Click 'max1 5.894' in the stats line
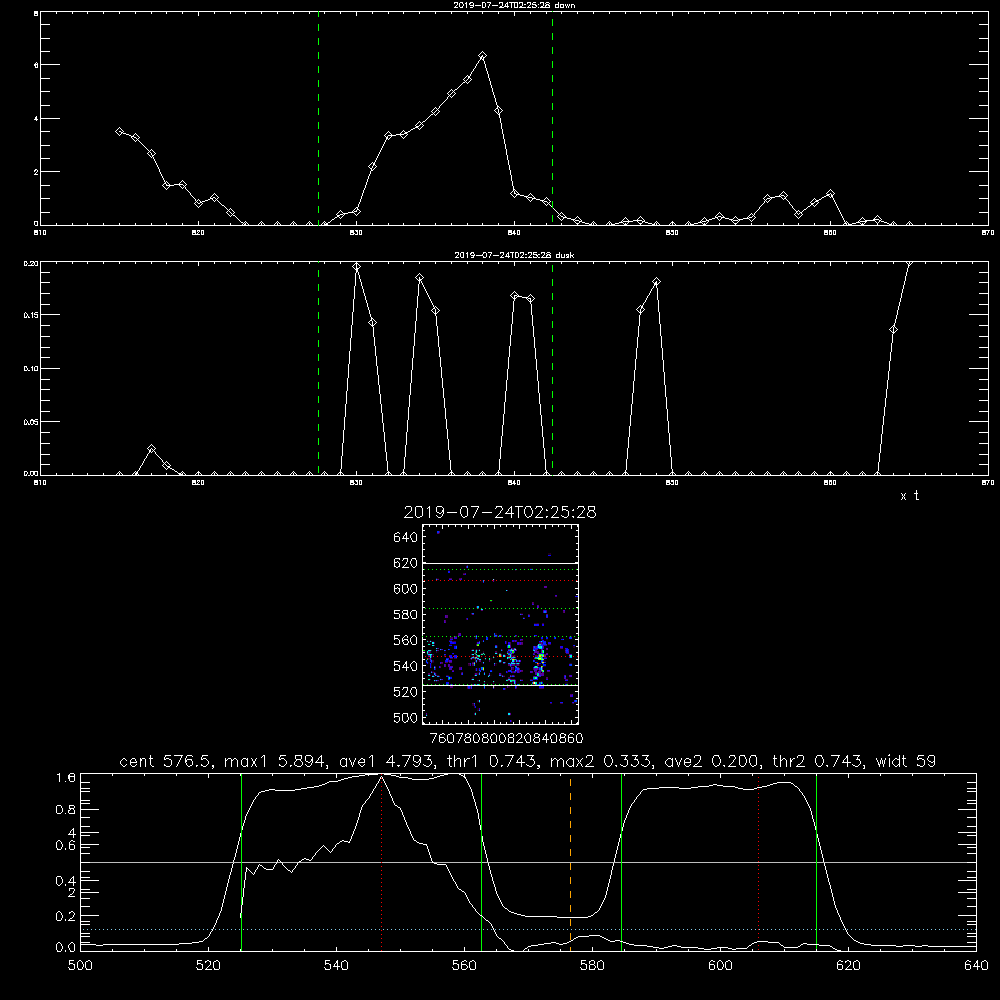1000x1000 pixels. 274,761
